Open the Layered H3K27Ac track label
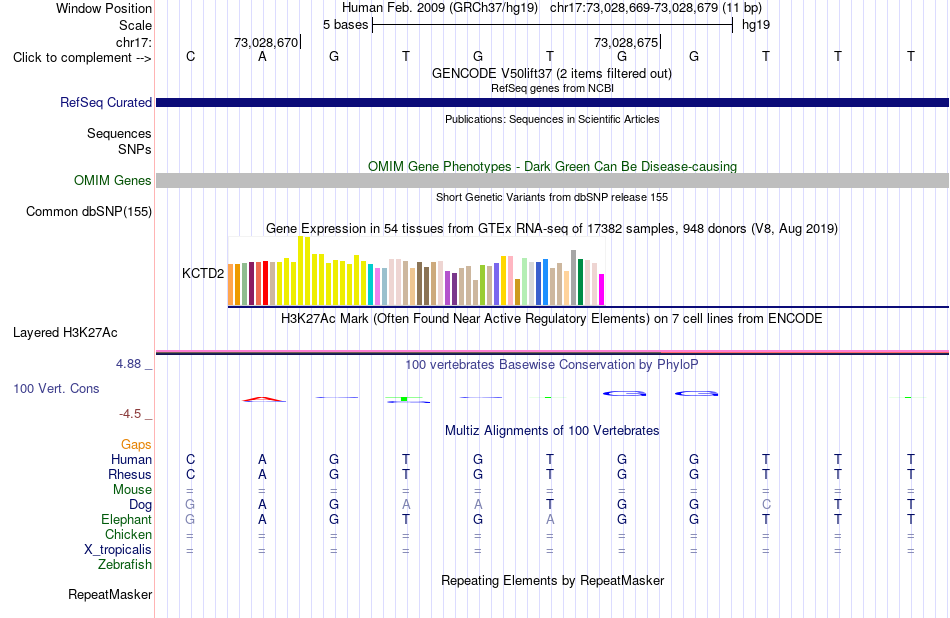Image resolution: width=950 pixels, height=618 pixels. click(x=65, y=333)
